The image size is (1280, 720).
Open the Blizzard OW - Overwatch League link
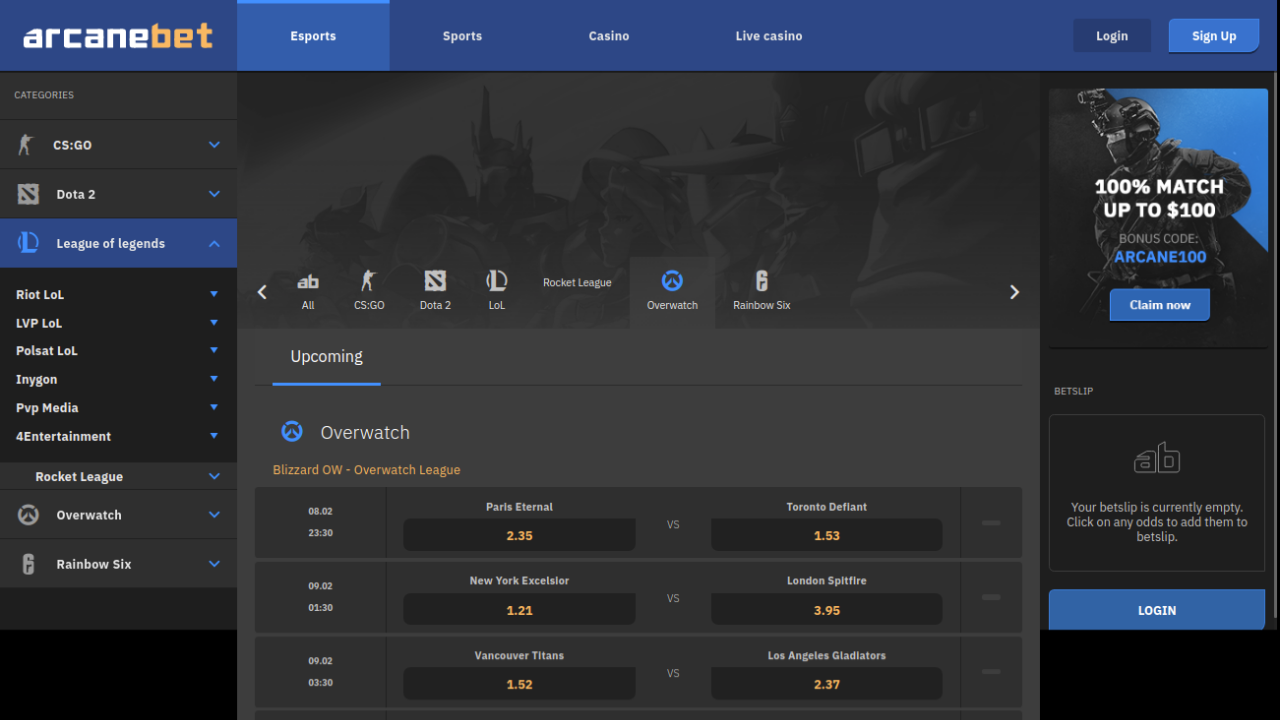click(366, 470)
